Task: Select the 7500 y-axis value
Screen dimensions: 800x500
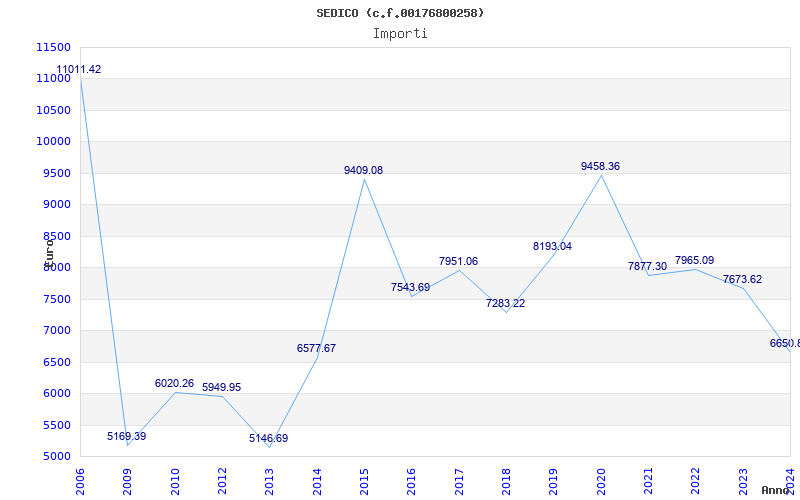Action: tap(56, 299)
